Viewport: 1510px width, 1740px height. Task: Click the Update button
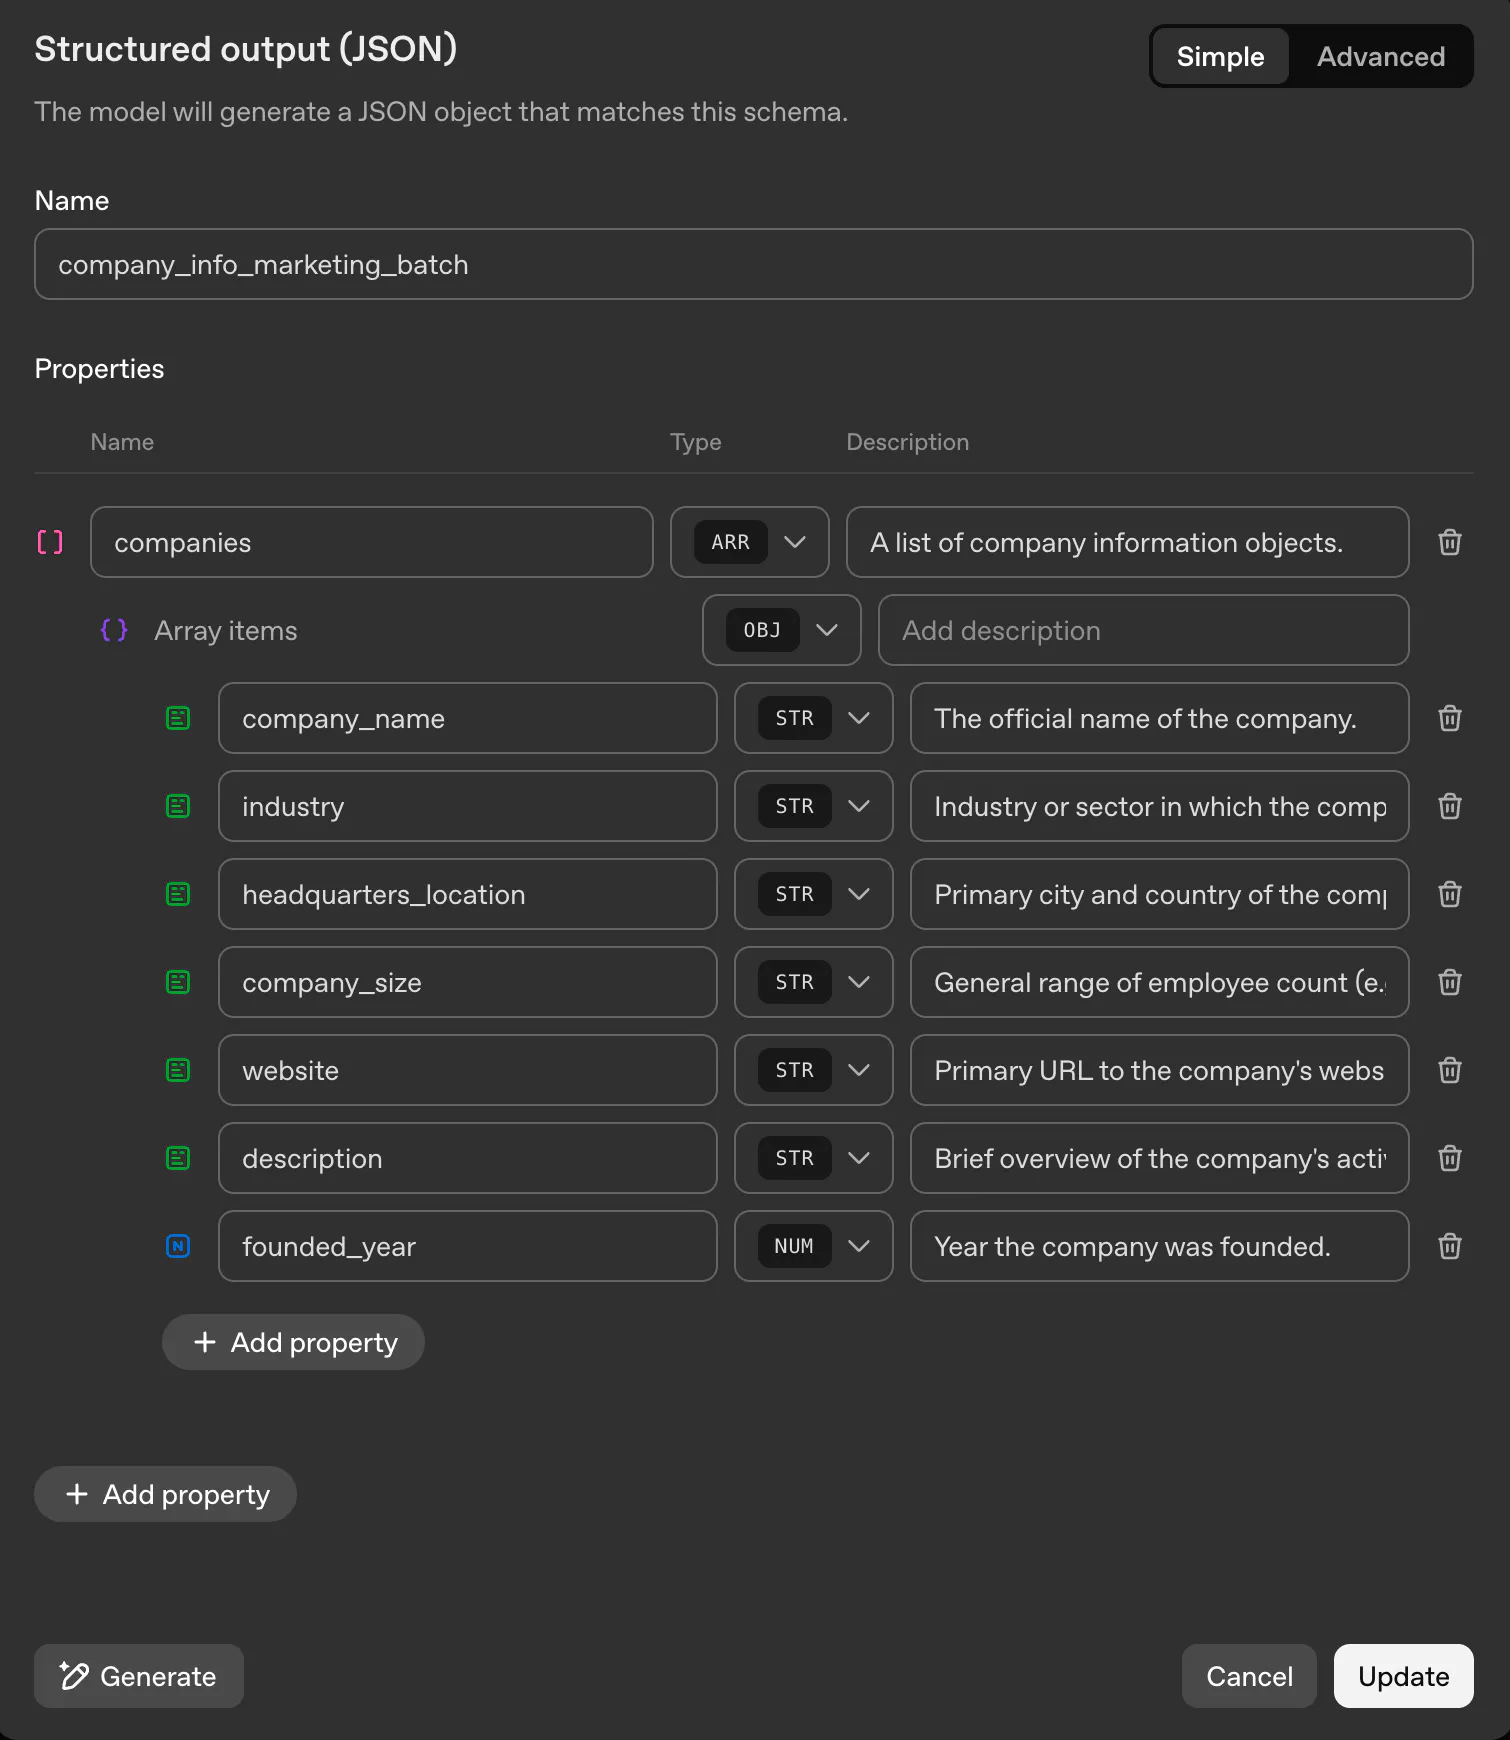[x=1403, y=1676]
